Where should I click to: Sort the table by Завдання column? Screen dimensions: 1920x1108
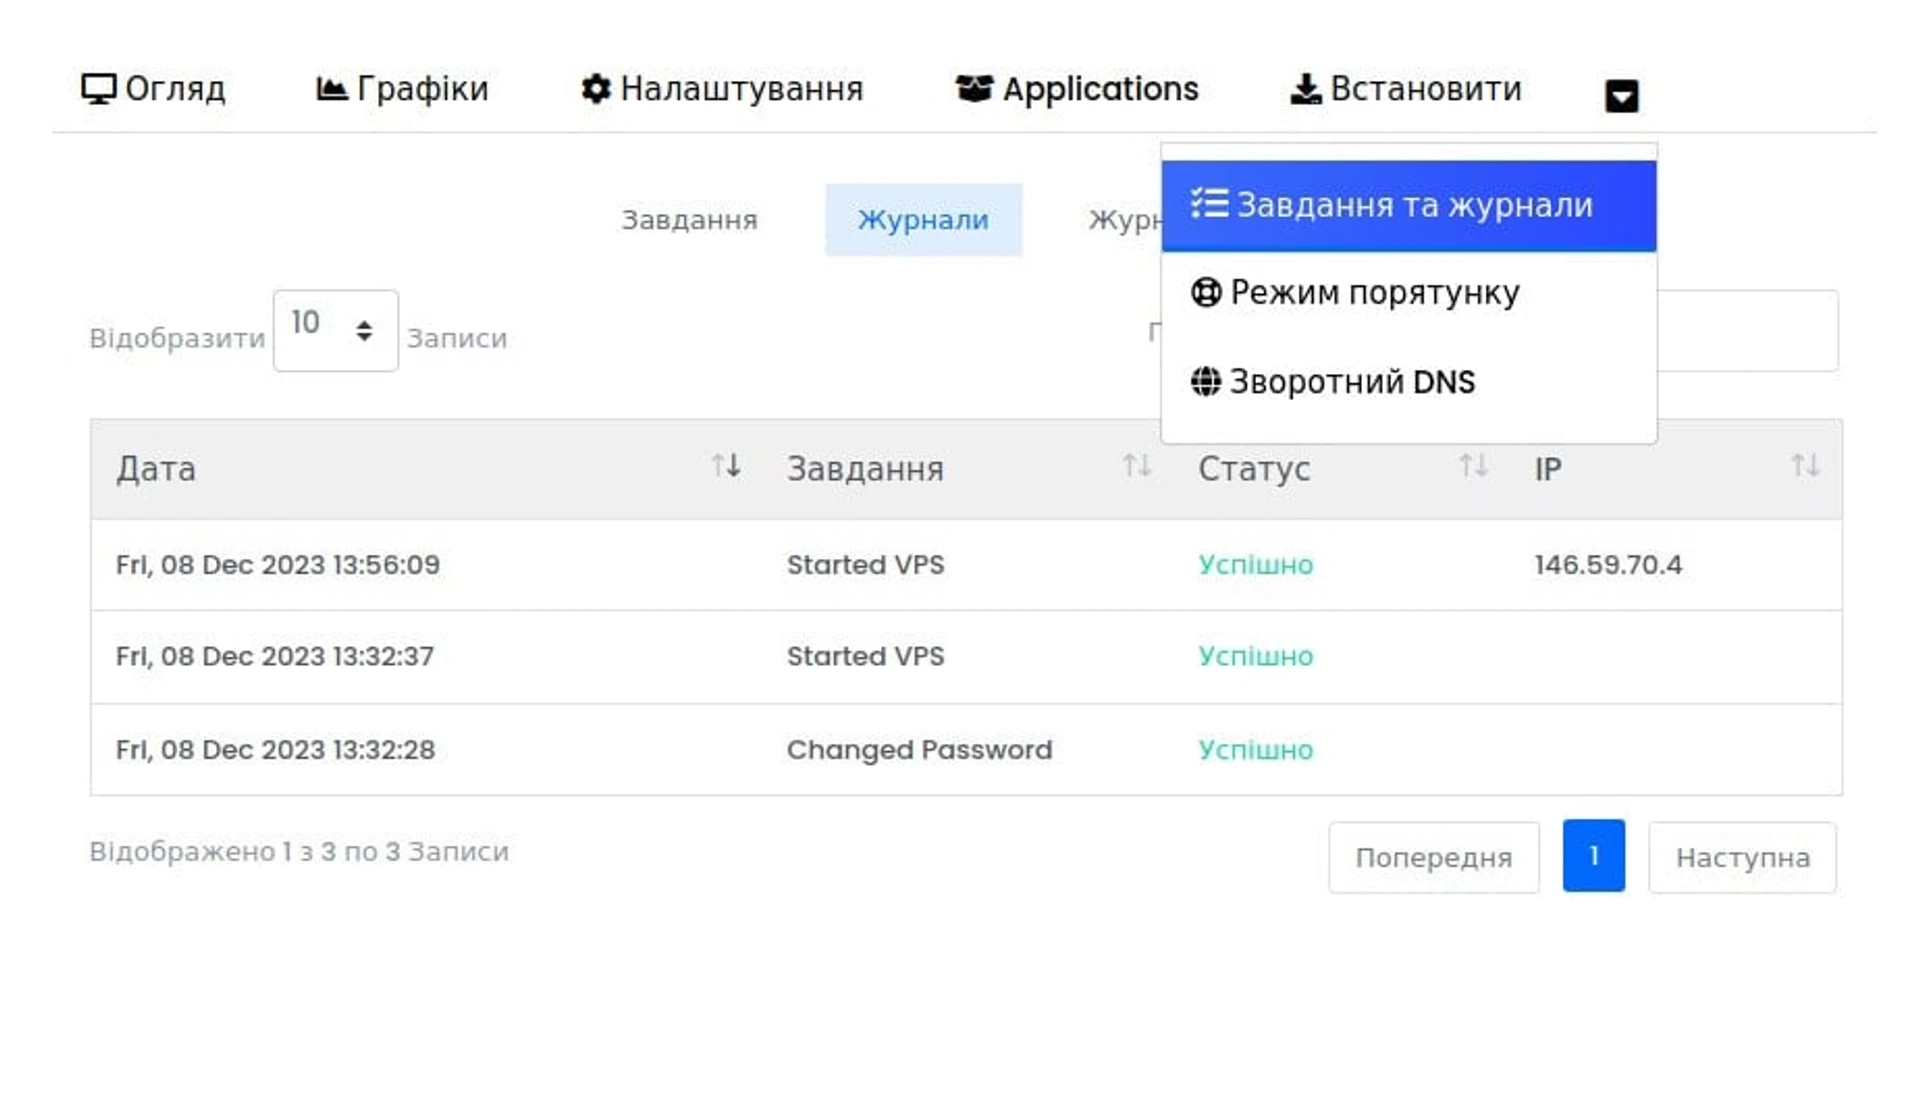coord(968,469)
